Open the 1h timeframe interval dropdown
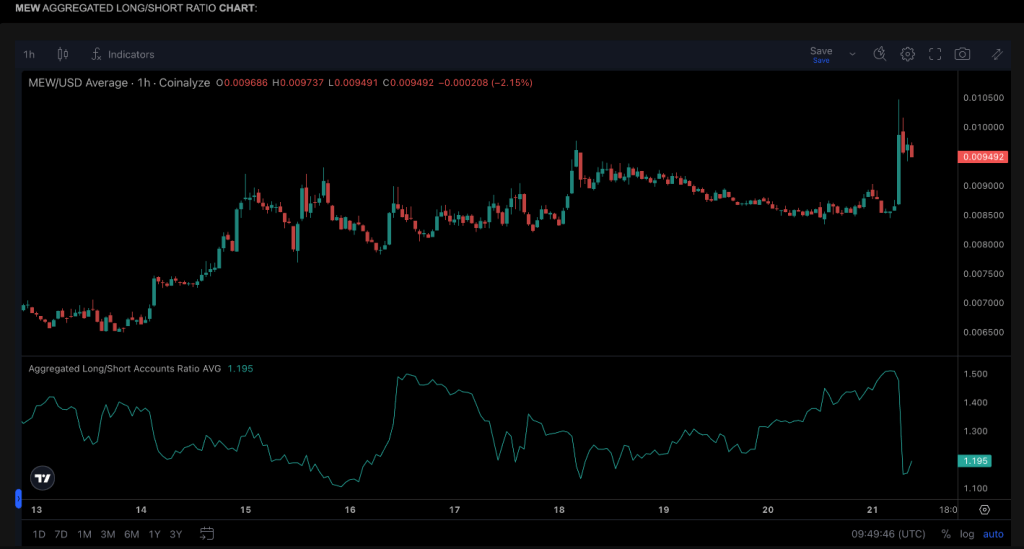 [29, 54]
